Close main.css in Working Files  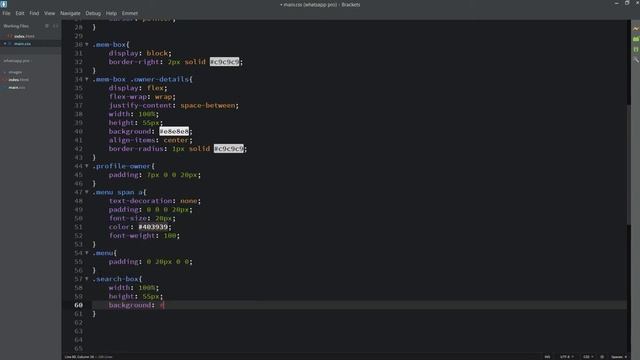tap(5, 44)
